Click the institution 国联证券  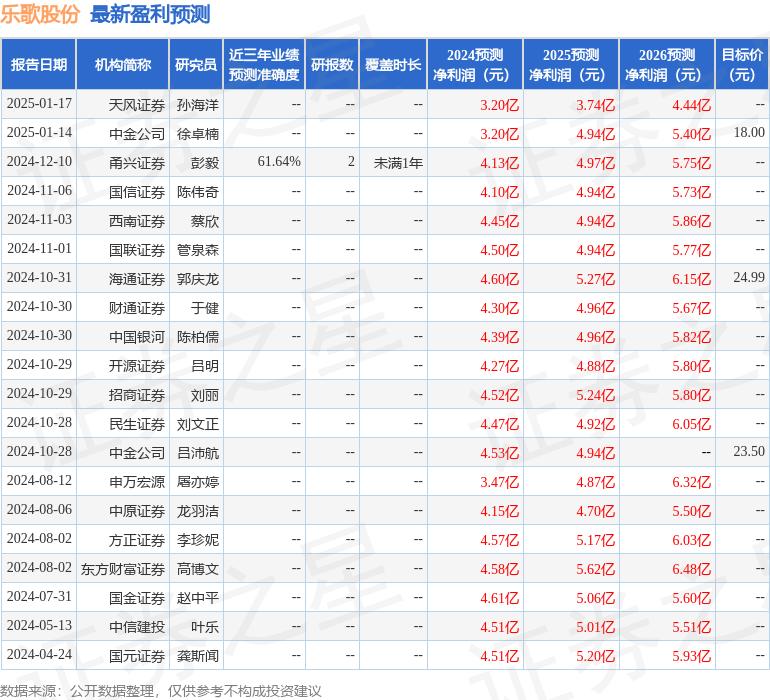point(137,250)
